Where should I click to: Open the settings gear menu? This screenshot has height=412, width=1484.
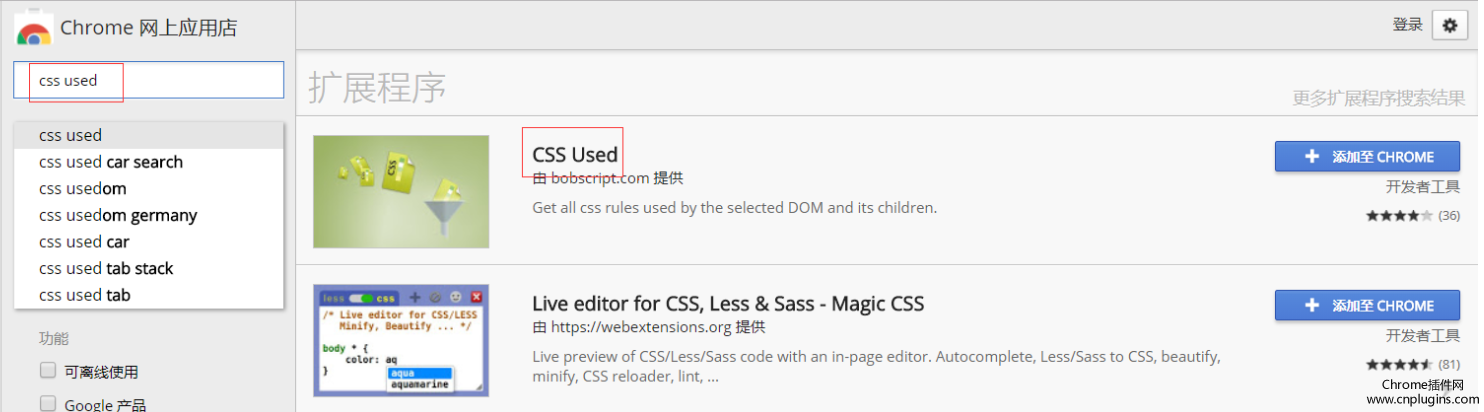(x=1450, y=26)
